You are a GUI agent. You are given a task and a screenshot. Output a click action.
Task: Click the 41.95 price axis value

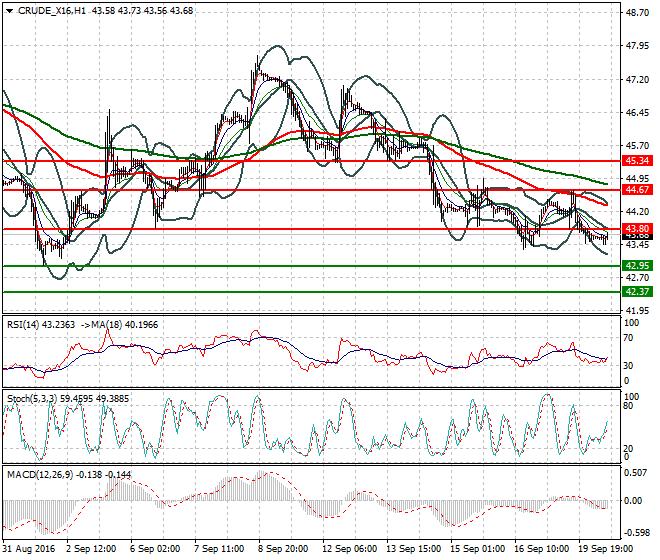(637, 311)
